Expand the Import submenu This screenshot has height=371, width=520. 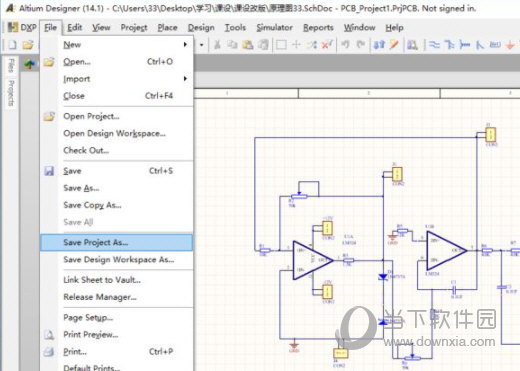point(117,79)
